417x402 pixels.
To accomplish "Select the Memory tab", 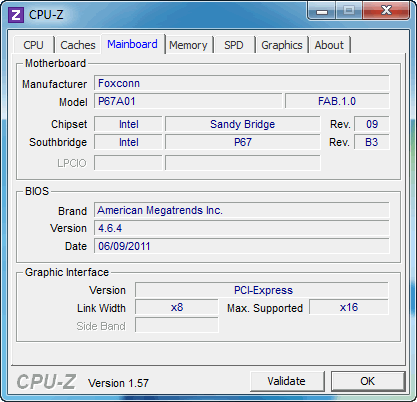I will click(188, 45).
